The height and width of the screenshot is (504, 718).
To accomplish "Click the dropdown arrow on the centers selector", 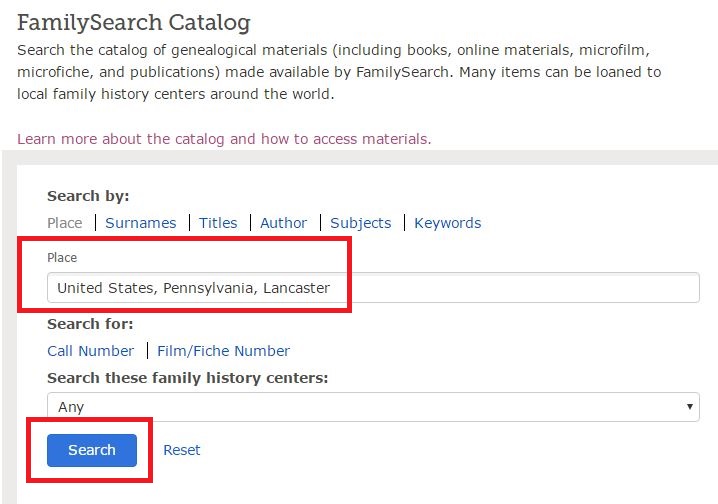I will [x=690, y=407].
